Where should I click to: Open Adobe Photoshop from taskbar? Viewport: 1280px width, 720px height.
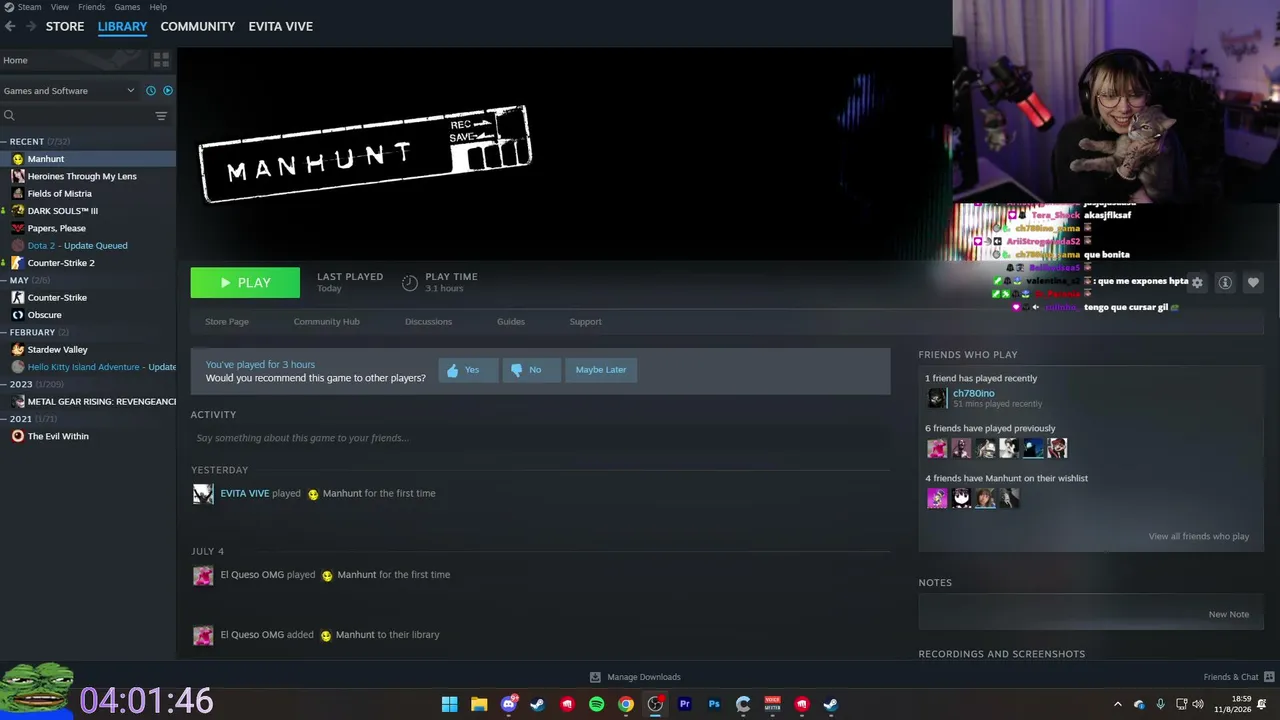click(714, 704)
